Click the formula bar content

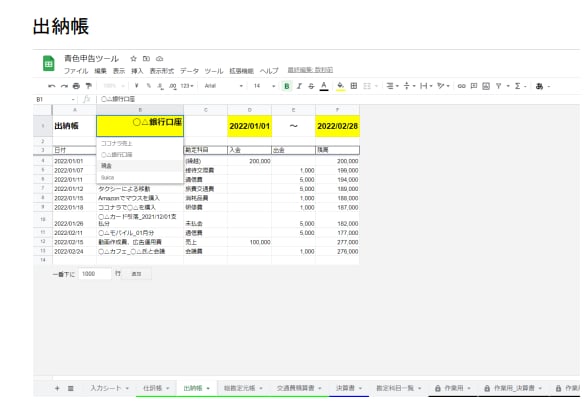coord(118,99)
